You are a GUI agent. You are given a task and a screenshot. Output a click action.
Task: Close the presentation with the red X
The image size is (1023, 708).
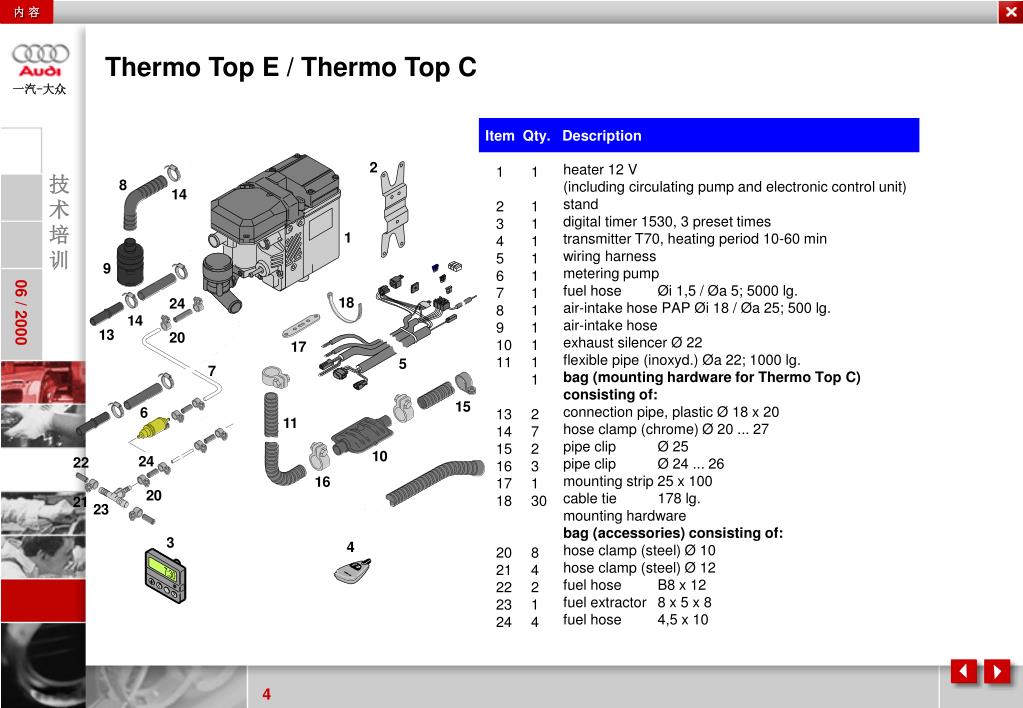[1011, 12]
